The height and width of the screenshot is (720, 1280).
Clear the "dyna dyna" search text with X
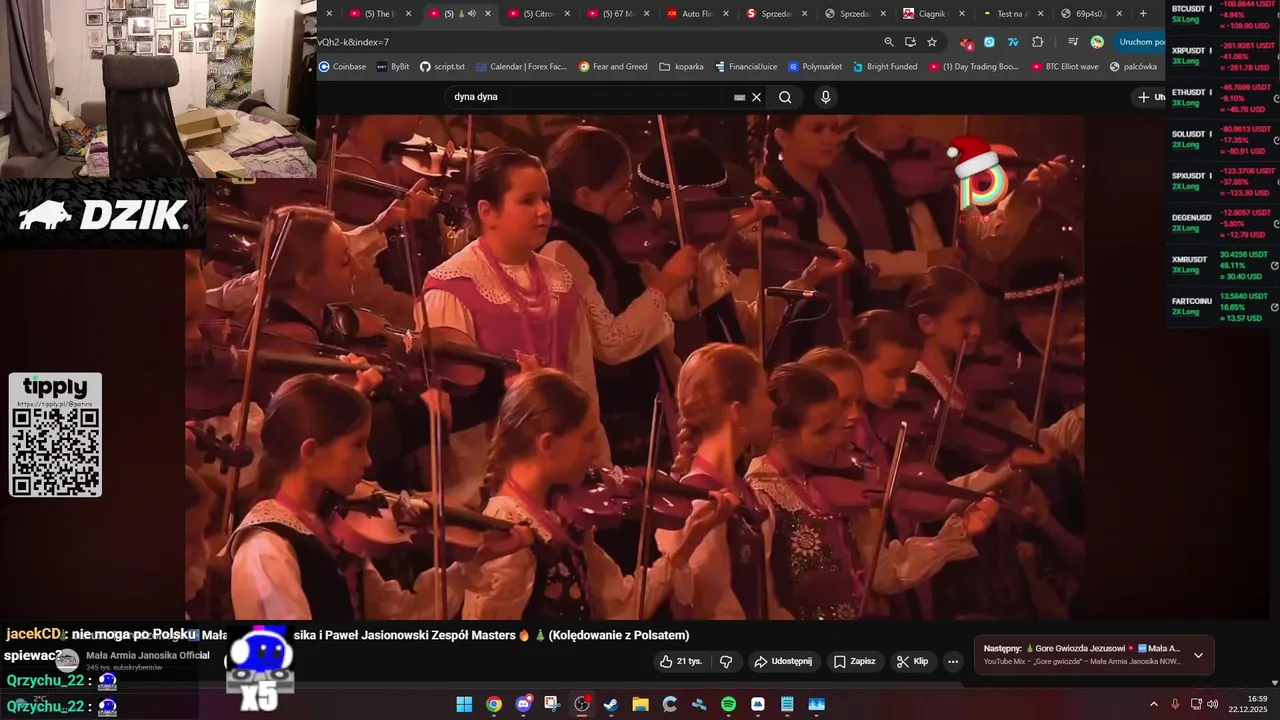[x=757, y=97]
